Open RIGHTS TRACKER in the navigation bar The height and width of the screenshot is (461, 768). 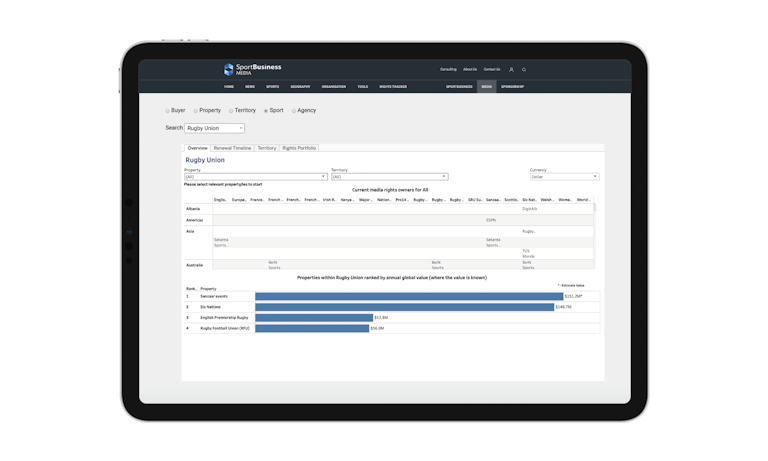pyautogui.click(x=393, y=87)
